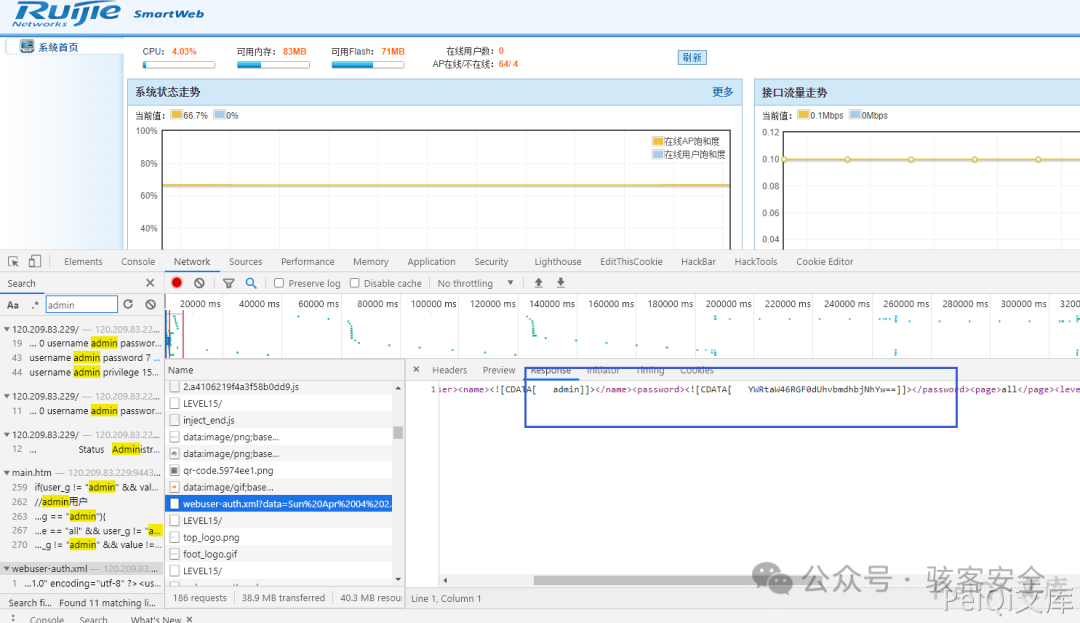Viewport: 1080px width, 623px height.
Task: Open the Application tab
Action: coord(431,262)
